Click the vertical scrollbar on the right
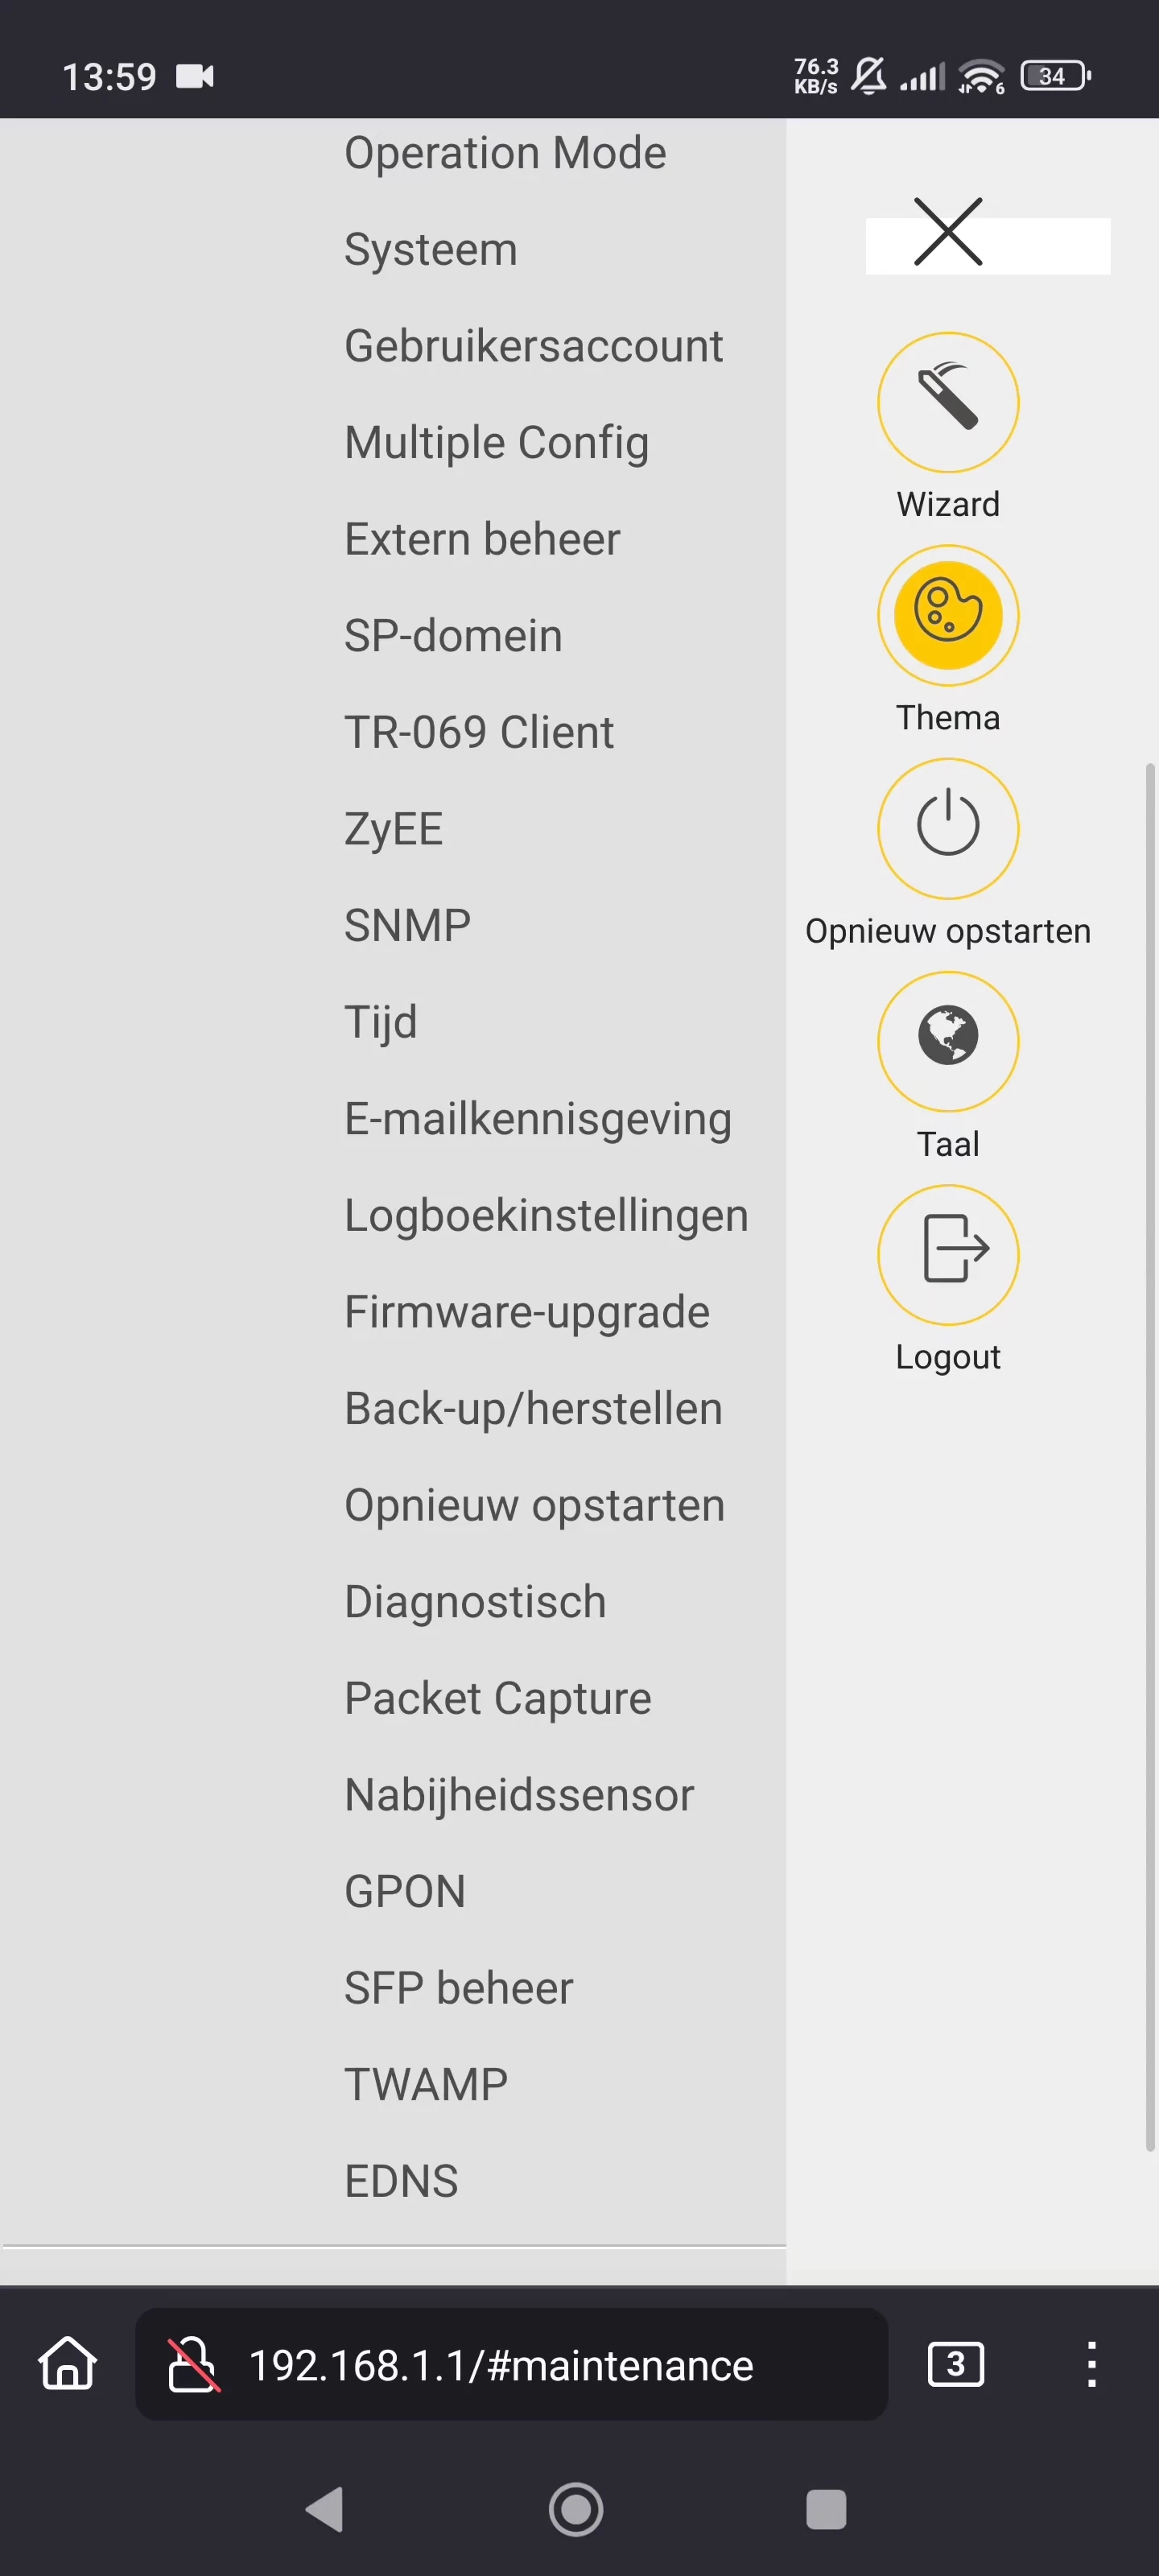This screenshot has height=2576, width=1159. [x=1149, y=1455]
